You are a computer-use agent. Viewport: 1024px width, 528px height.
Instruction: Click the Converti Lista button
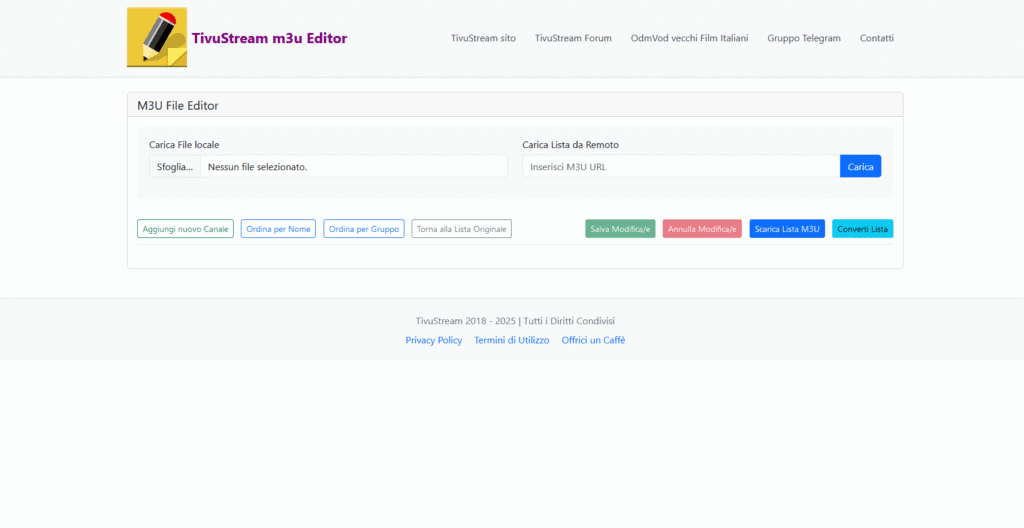click(862, 229)
